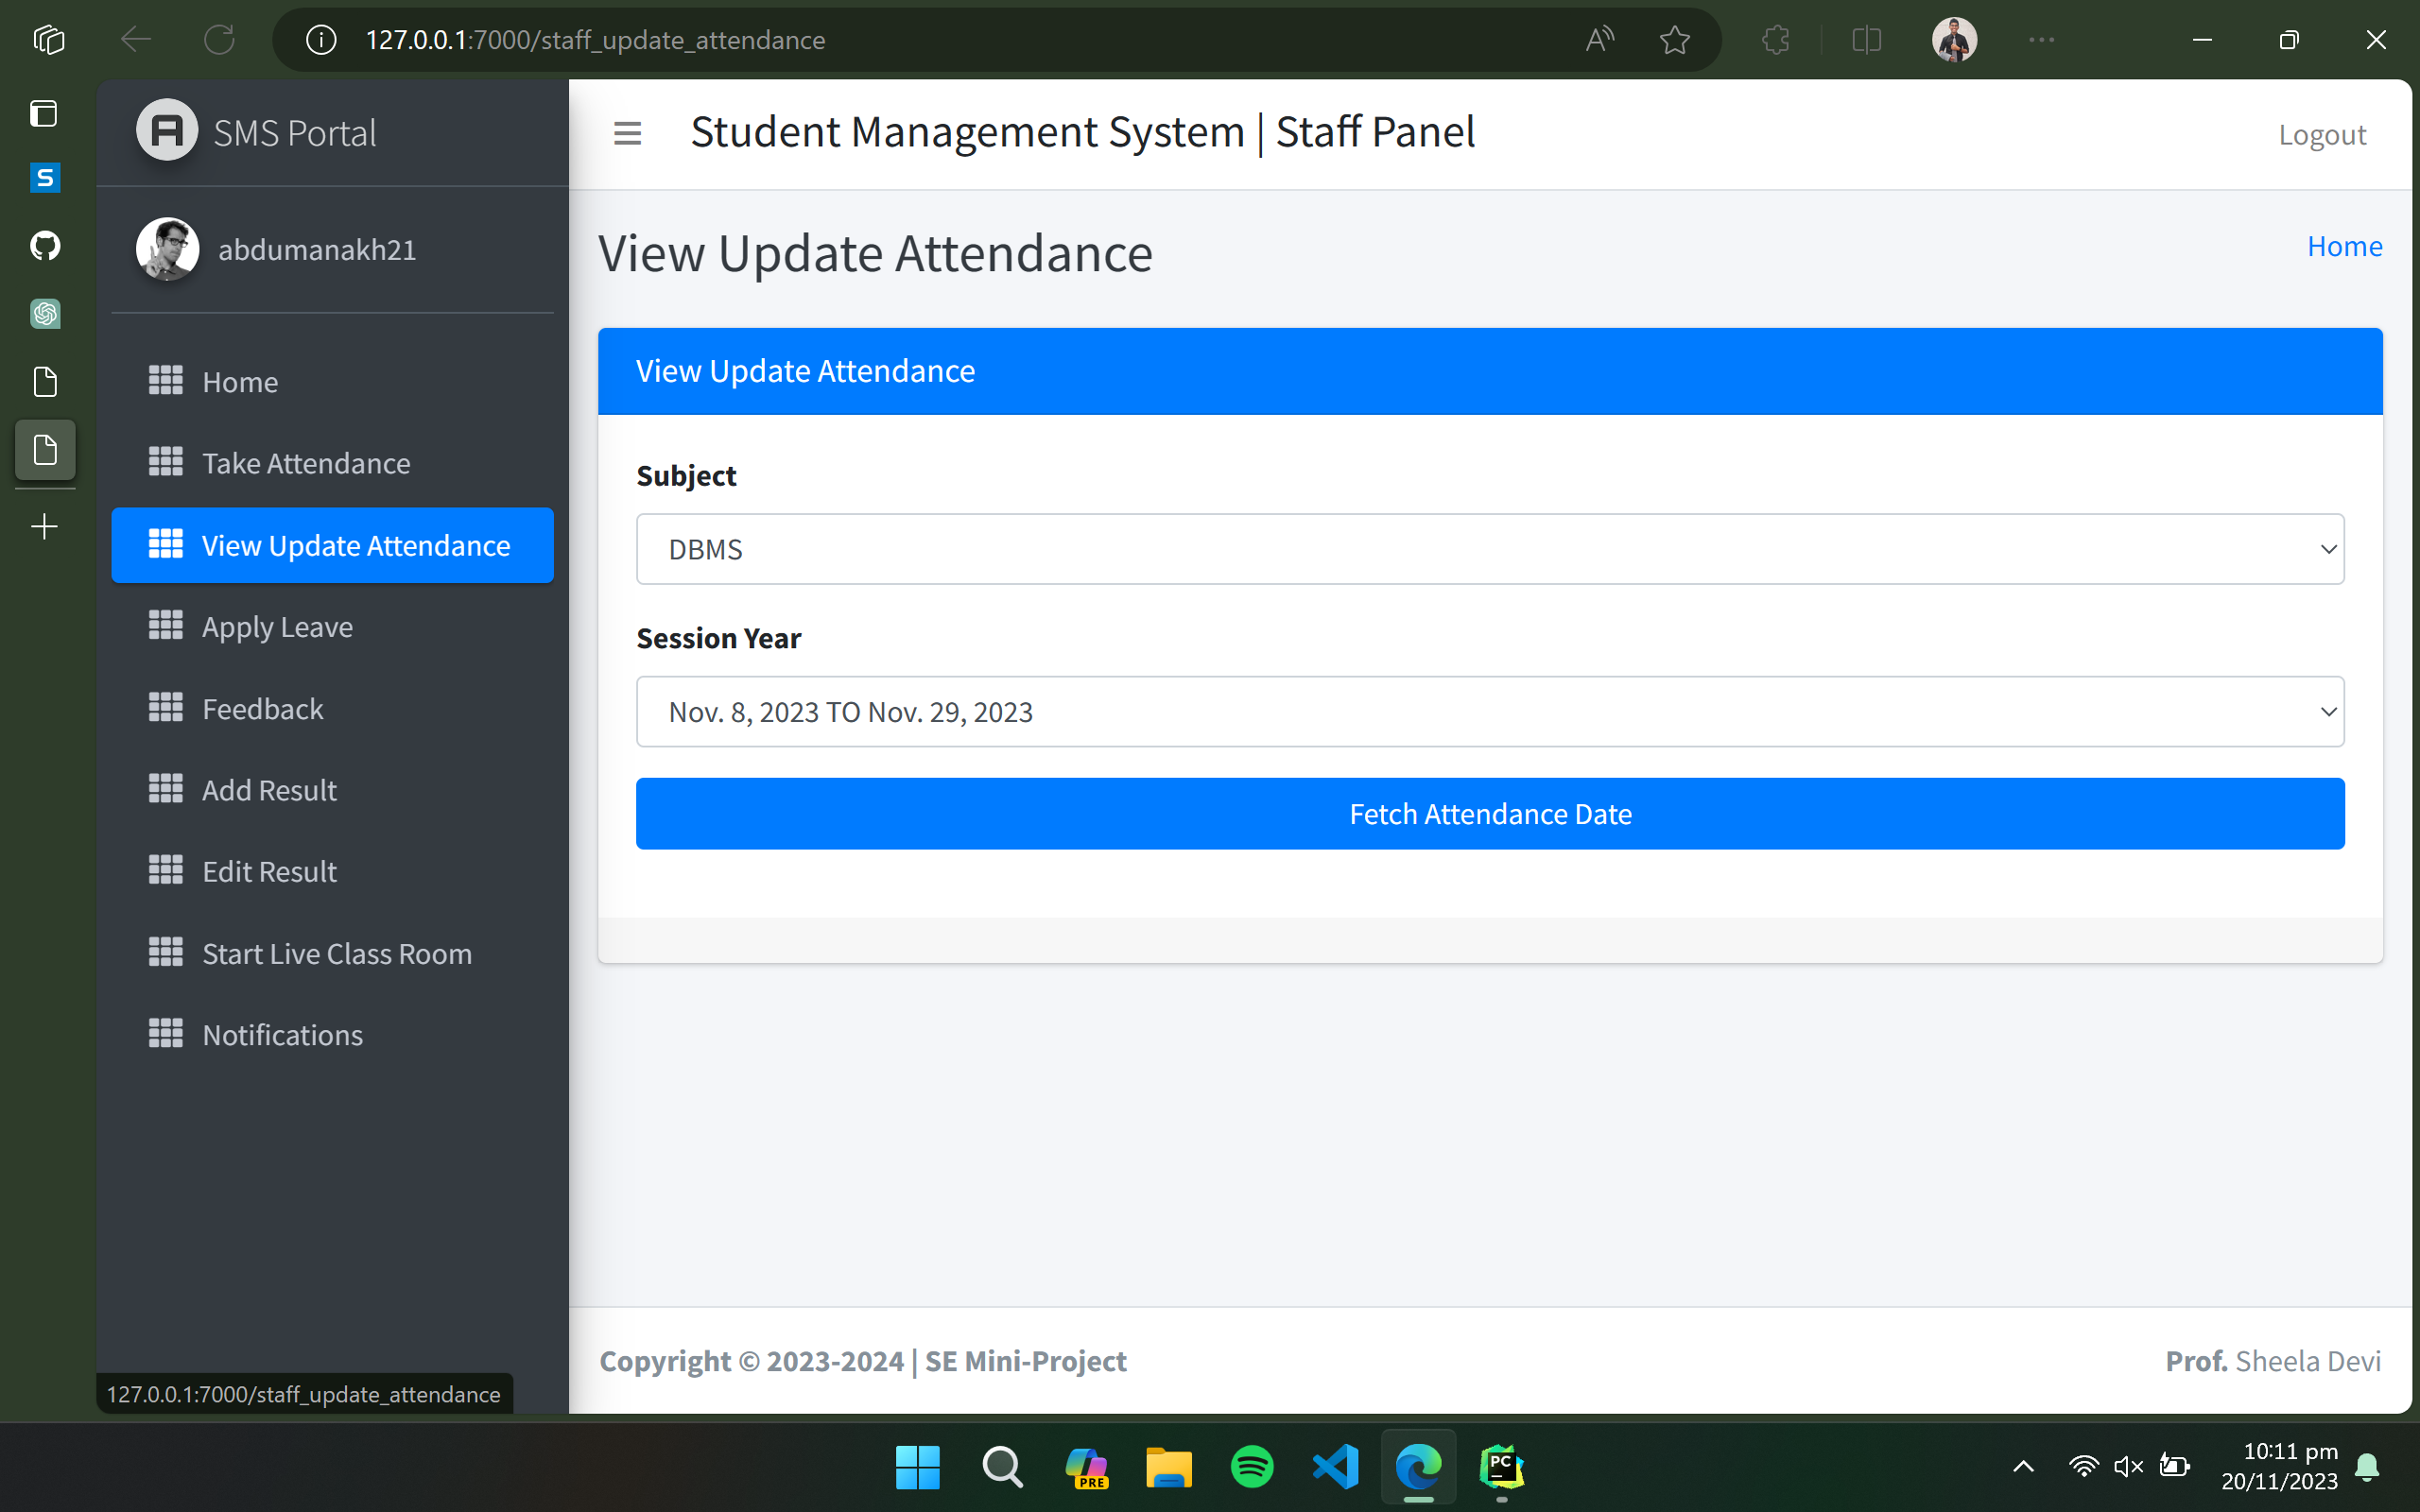Open the Subject dropdown showing DBMS

click(1489, 548)
